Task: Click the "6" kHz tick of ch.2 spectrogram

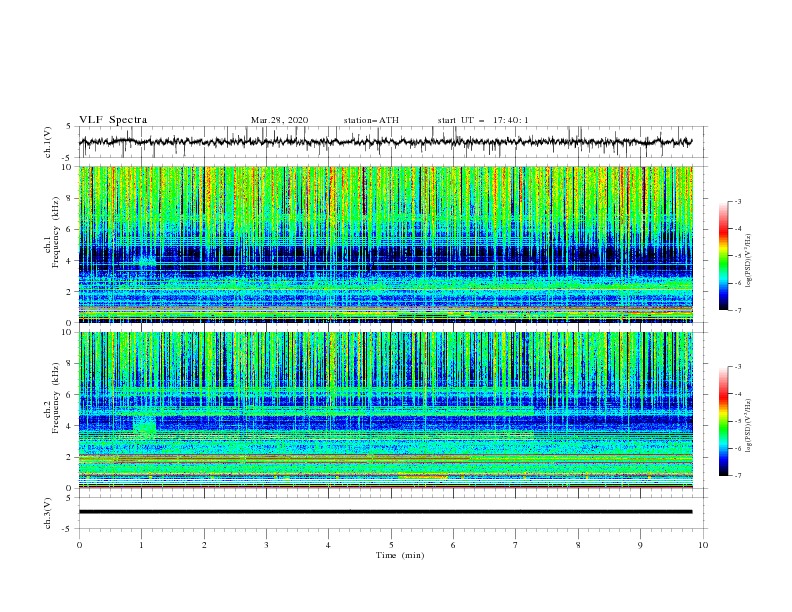Action: click(x=70, y=395)
